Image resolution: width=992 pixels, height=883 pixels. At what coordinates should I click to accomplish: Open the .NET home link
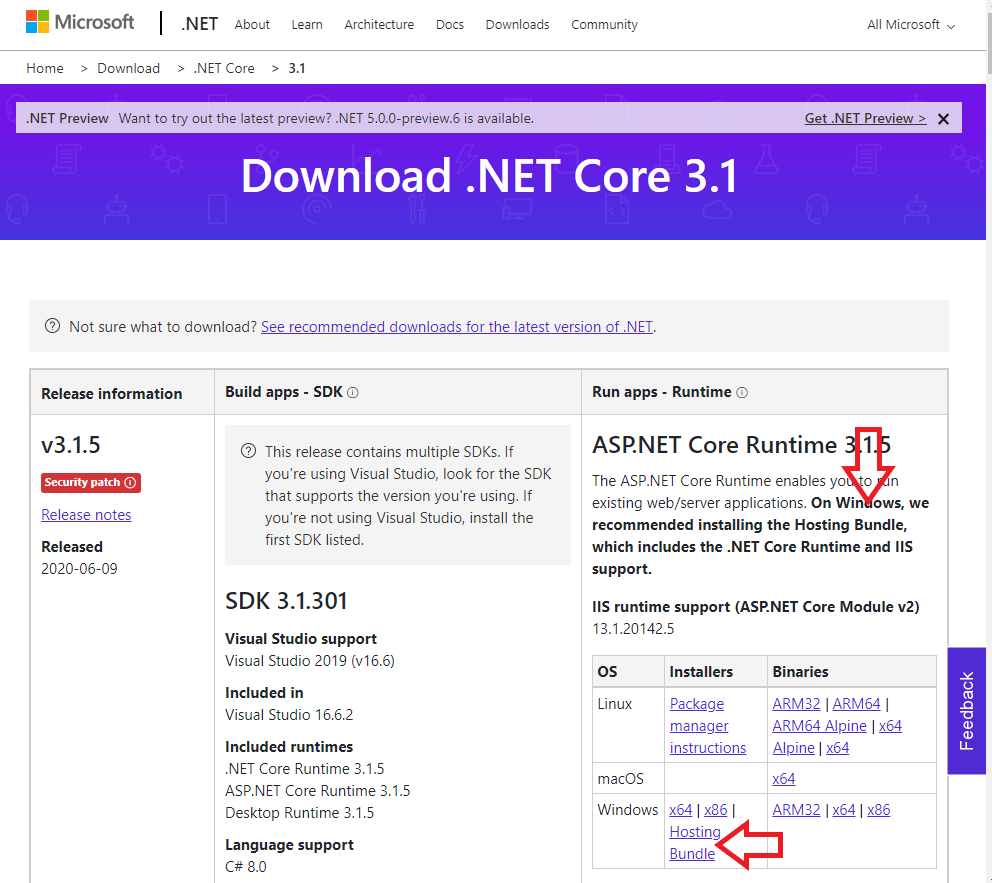pyautogui.click(x=199, y=24)
